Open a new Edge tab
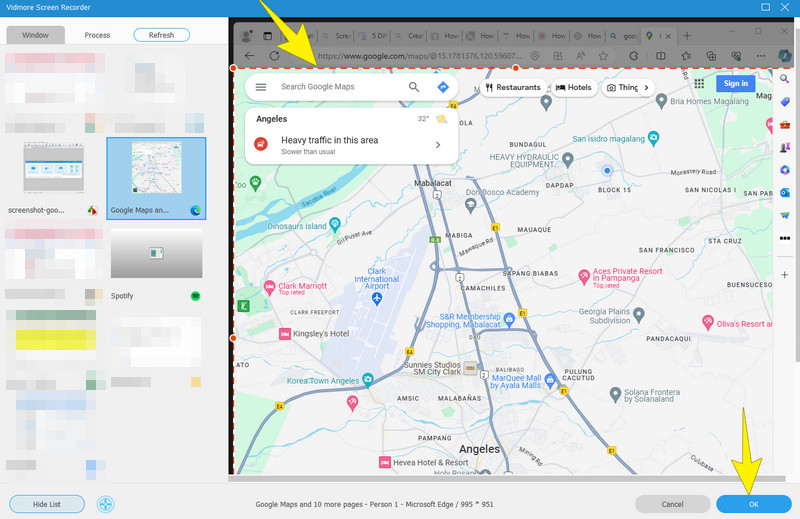 click(x=687, y=36)
